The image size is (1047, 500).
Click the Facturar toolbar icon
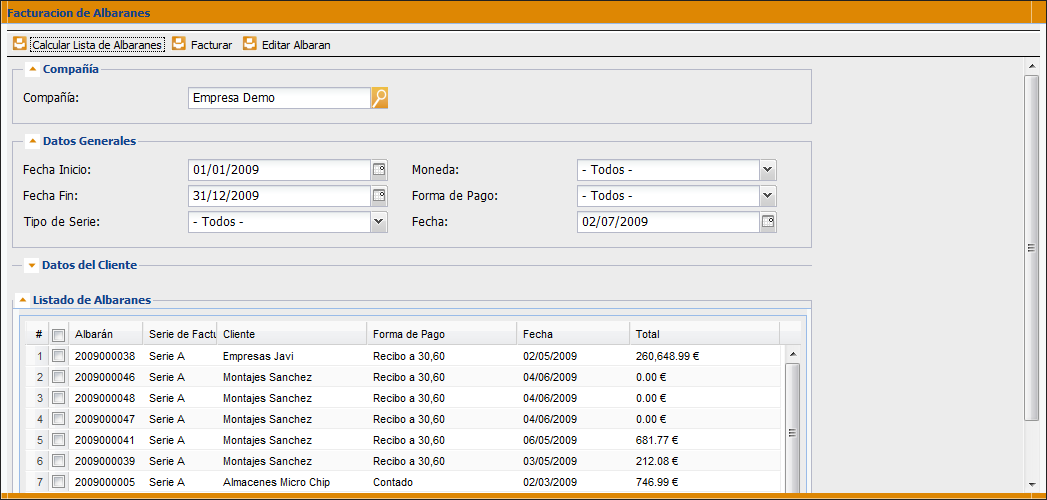coord(179,44)
